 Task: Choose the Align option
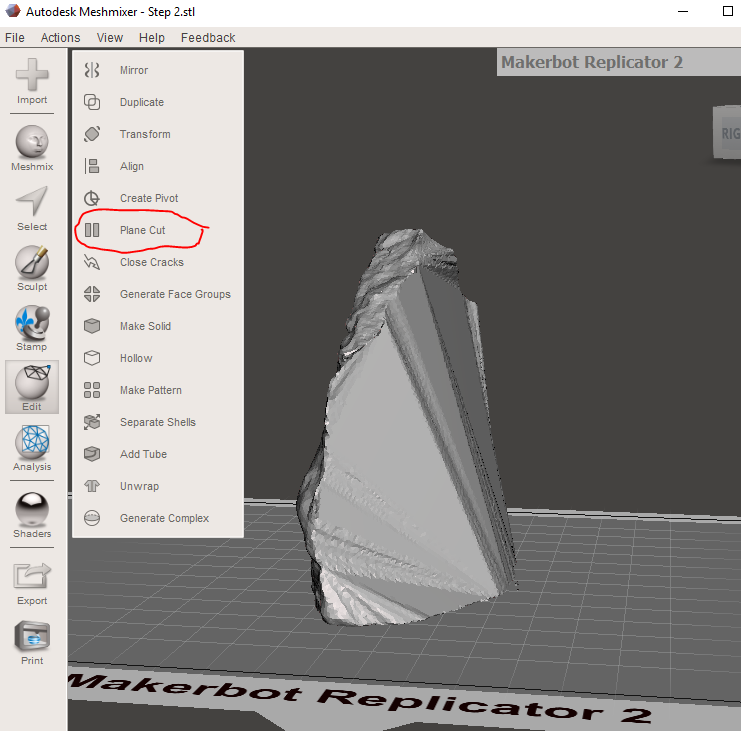pyautogui.click(x=158, y=166)
